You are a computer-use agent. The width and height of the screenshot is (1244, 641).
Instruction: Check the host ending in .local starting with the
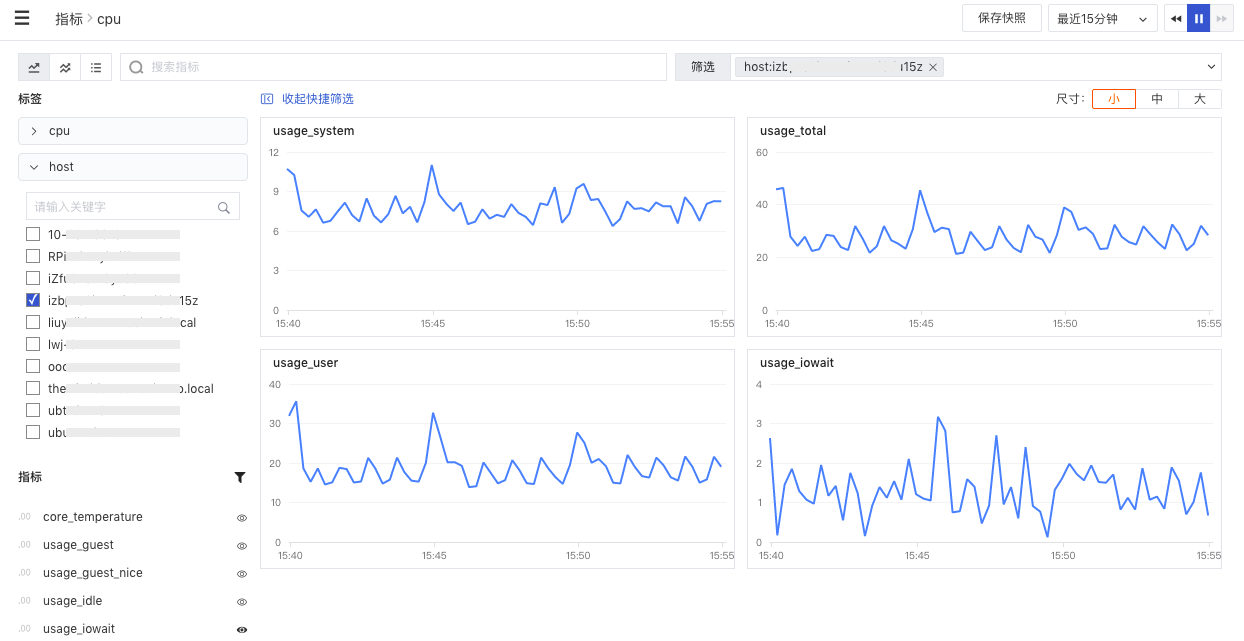pyautogui.click(x=33, y=388)
